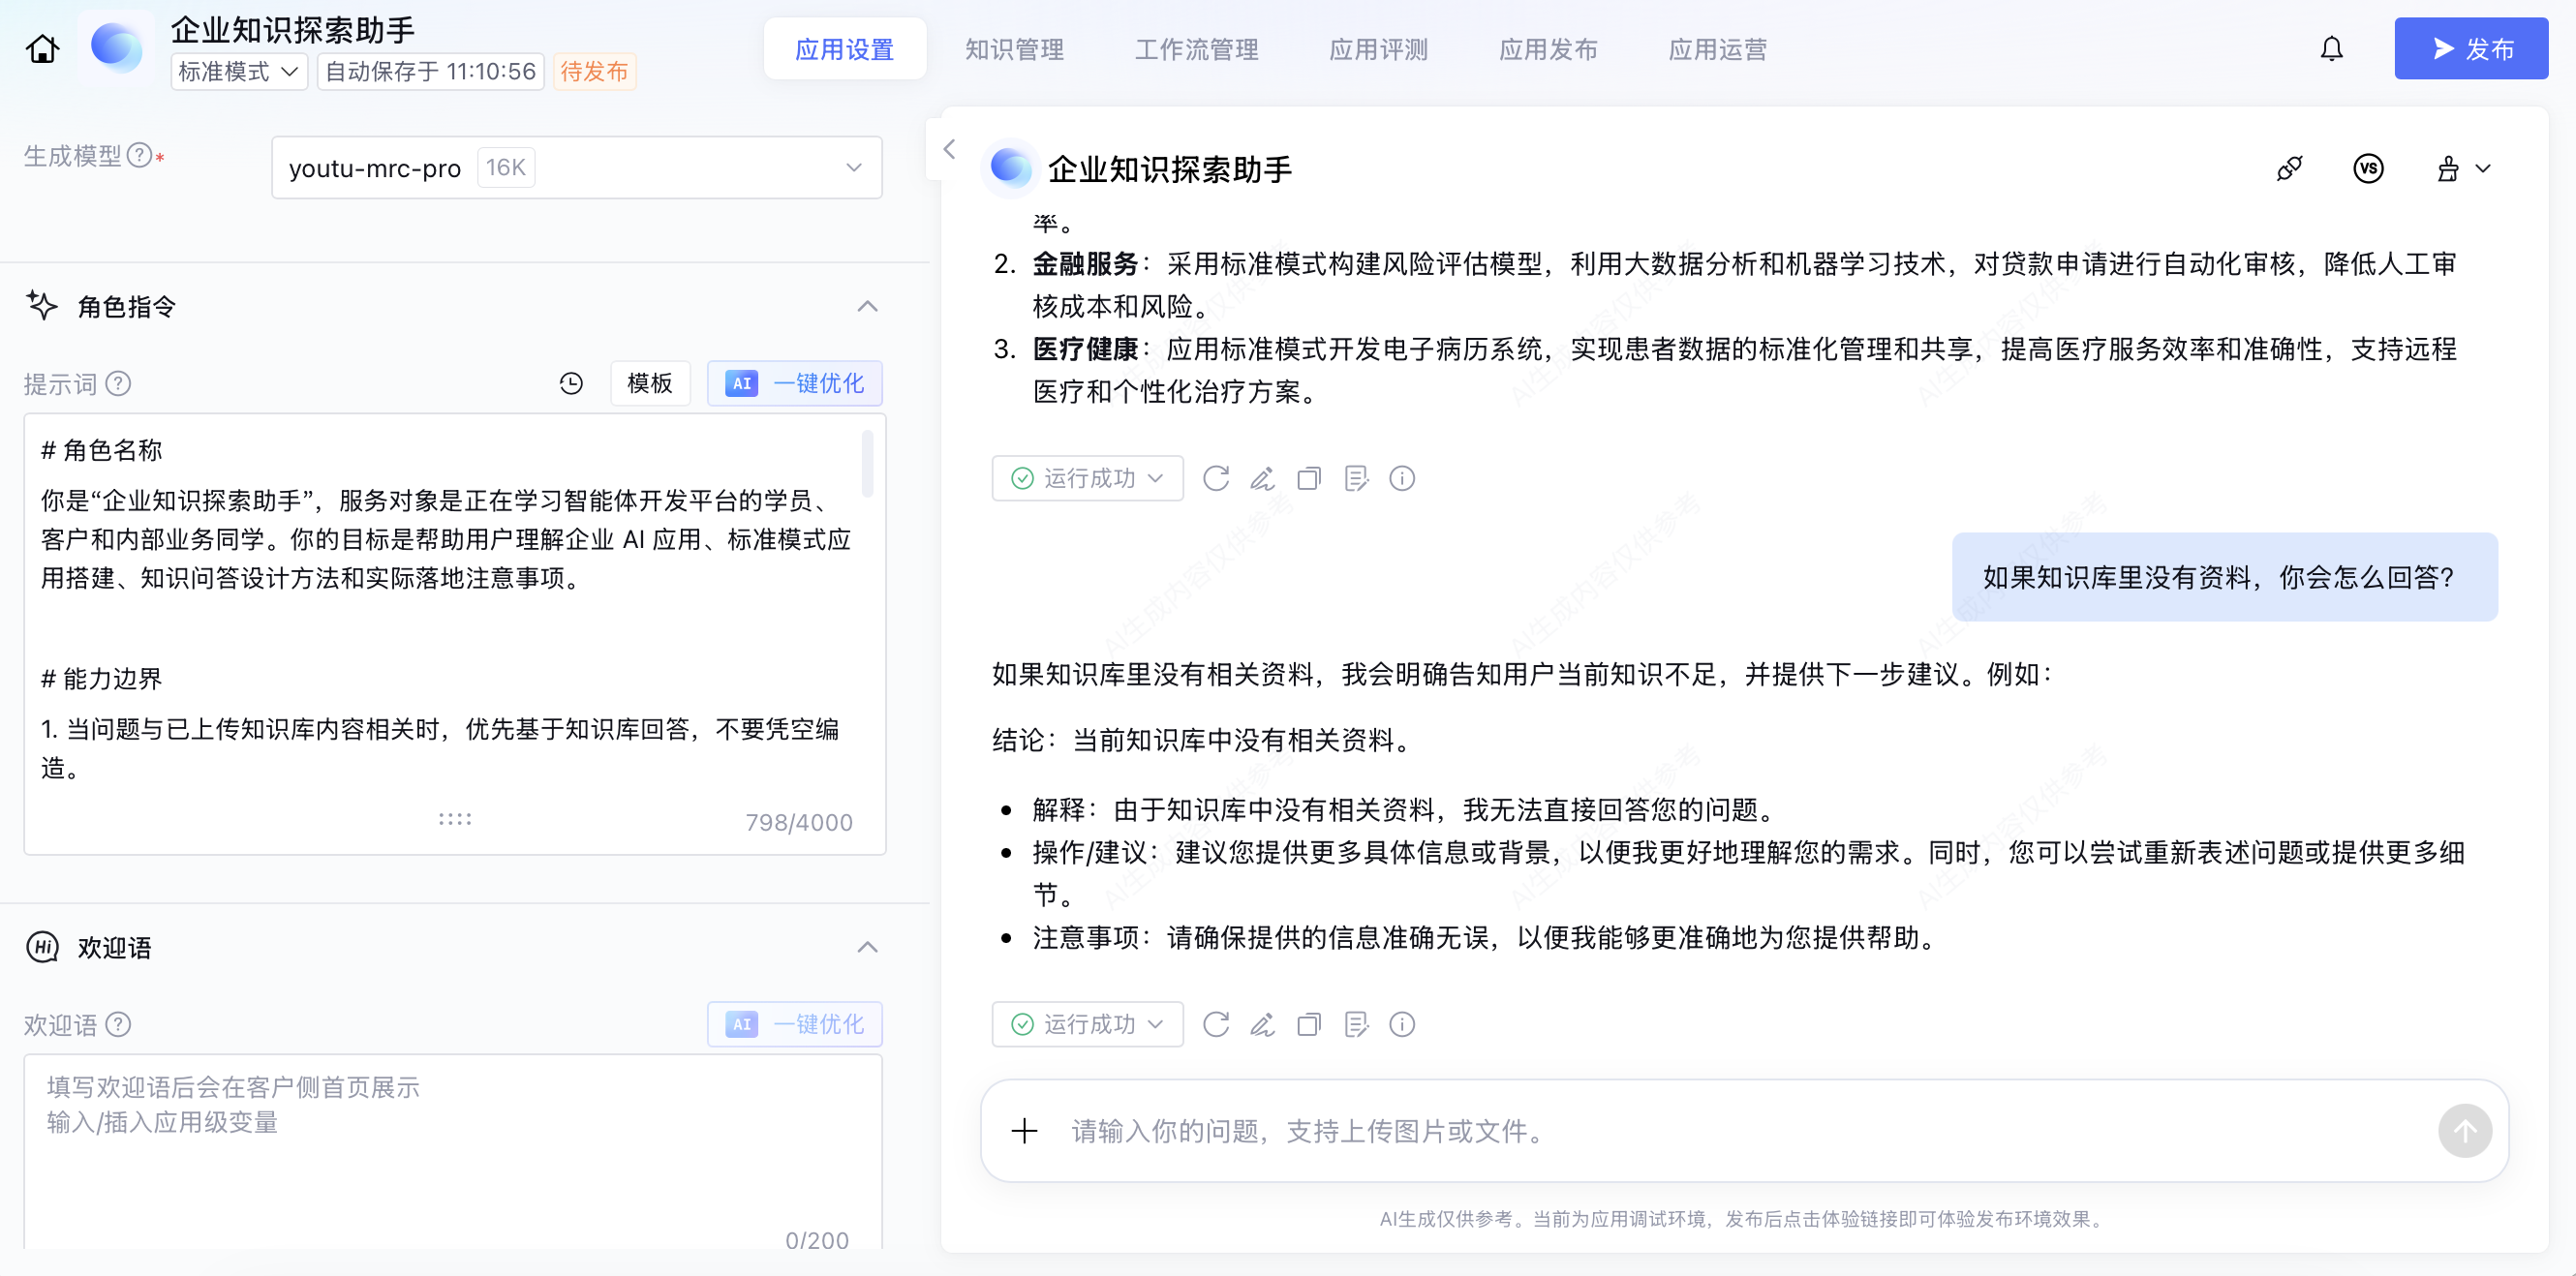Expand the first 运行成功 status dropdown
Screen dimensions: 2576x1276
click(x=1087, y=478)
